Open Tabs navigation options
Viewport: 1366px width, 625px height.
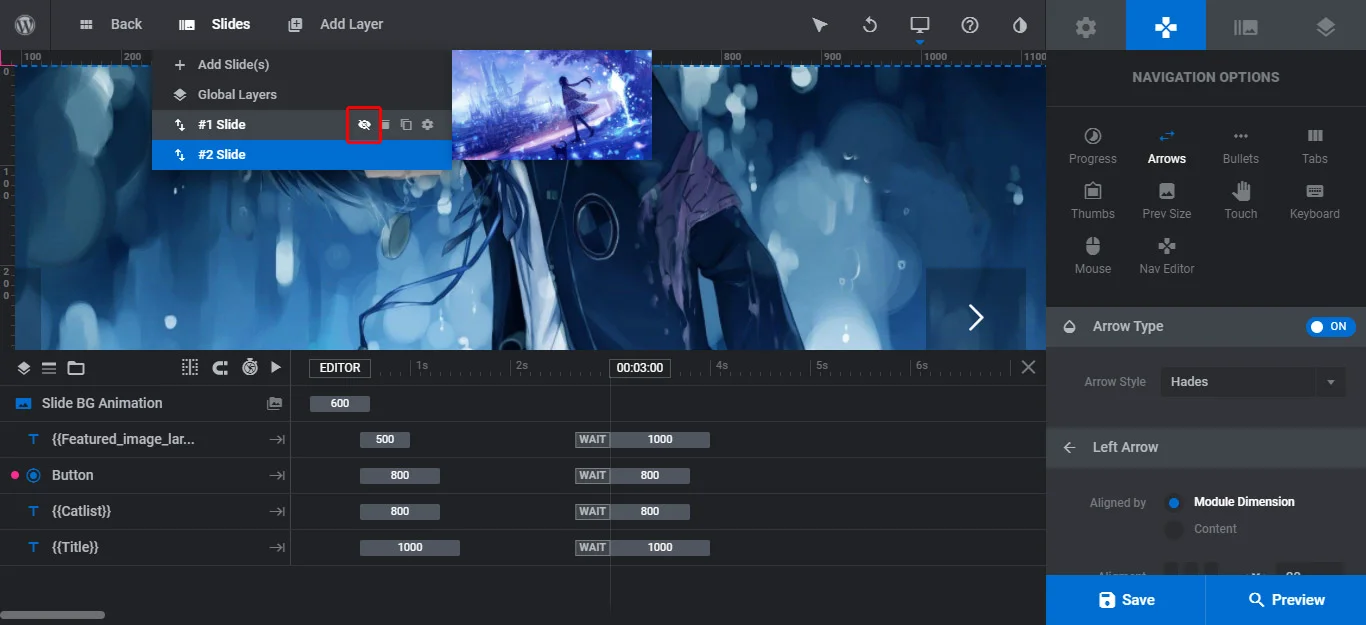pyautogui.click(x=1315, y=146)
